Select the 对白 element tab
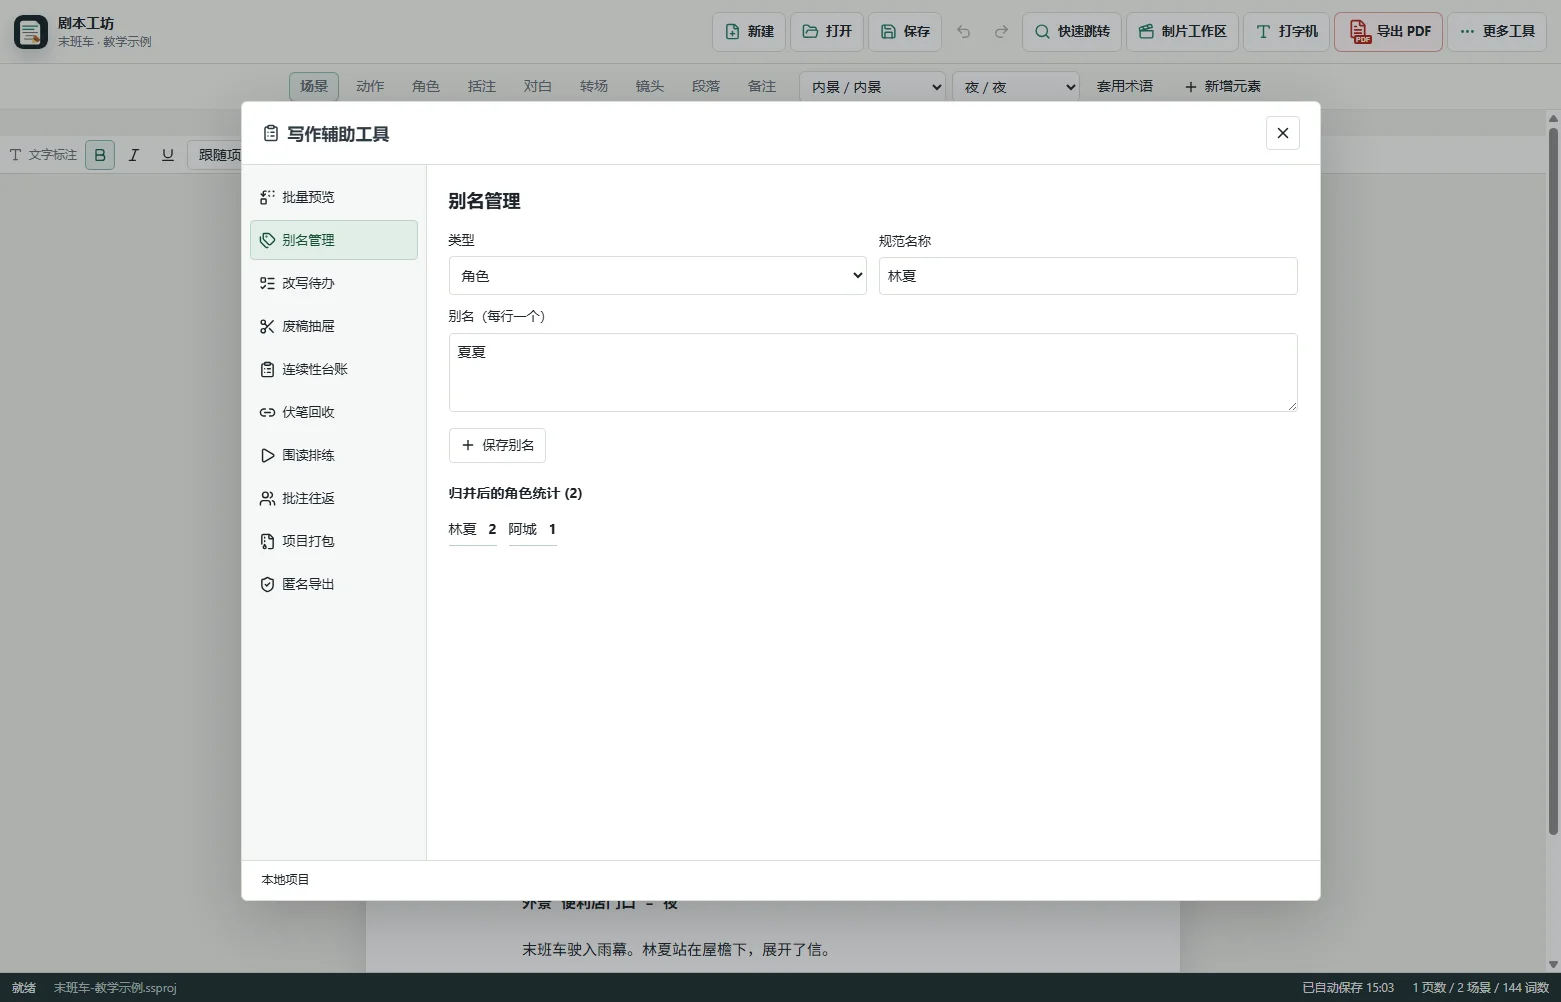This screenshot has height=1002, width=1561. tap(538, 86)
